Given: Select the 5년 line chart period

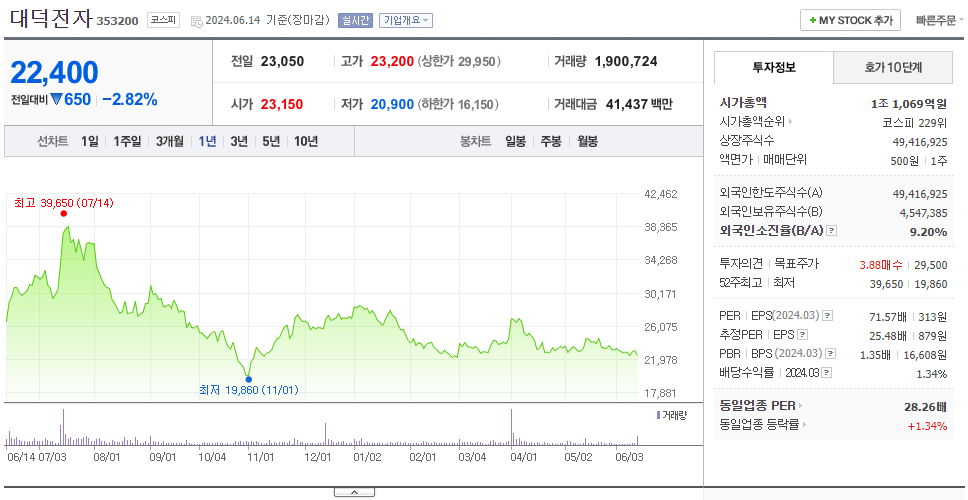Looking at the screenshot, I should tap(271, 141).
